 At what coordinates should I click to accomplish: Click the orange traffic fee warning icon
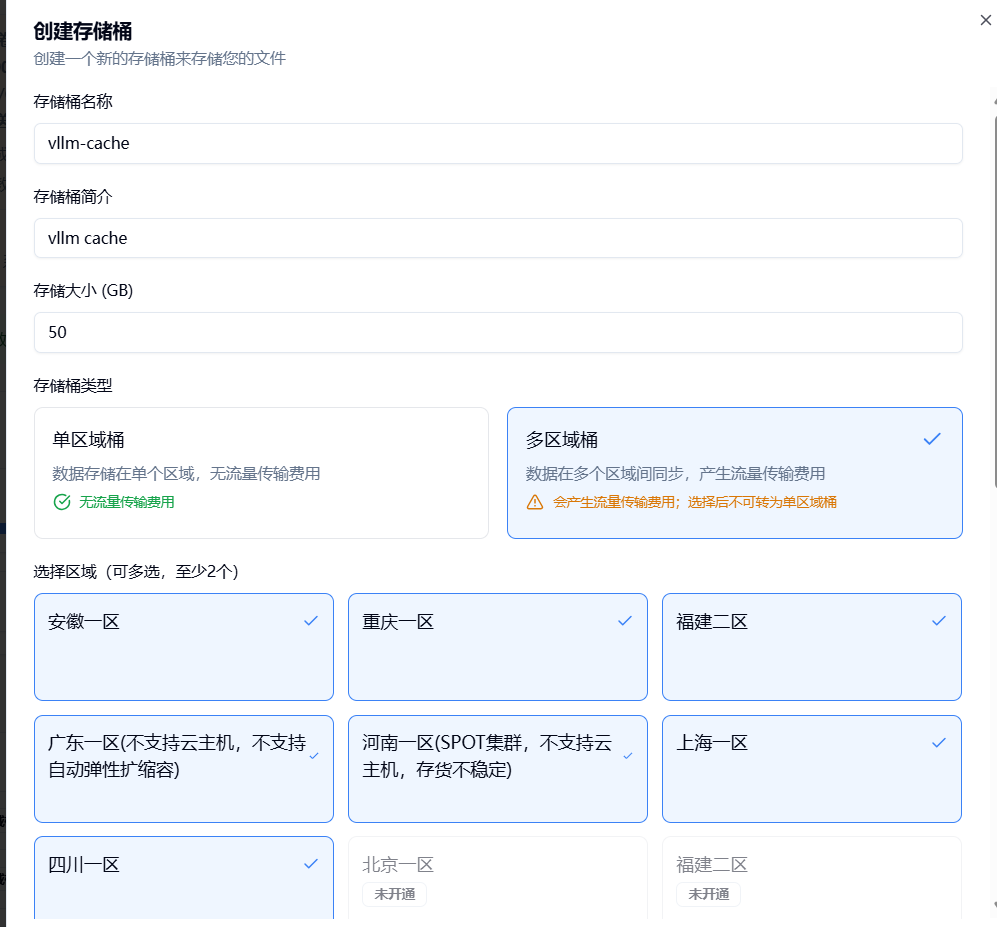535,502
